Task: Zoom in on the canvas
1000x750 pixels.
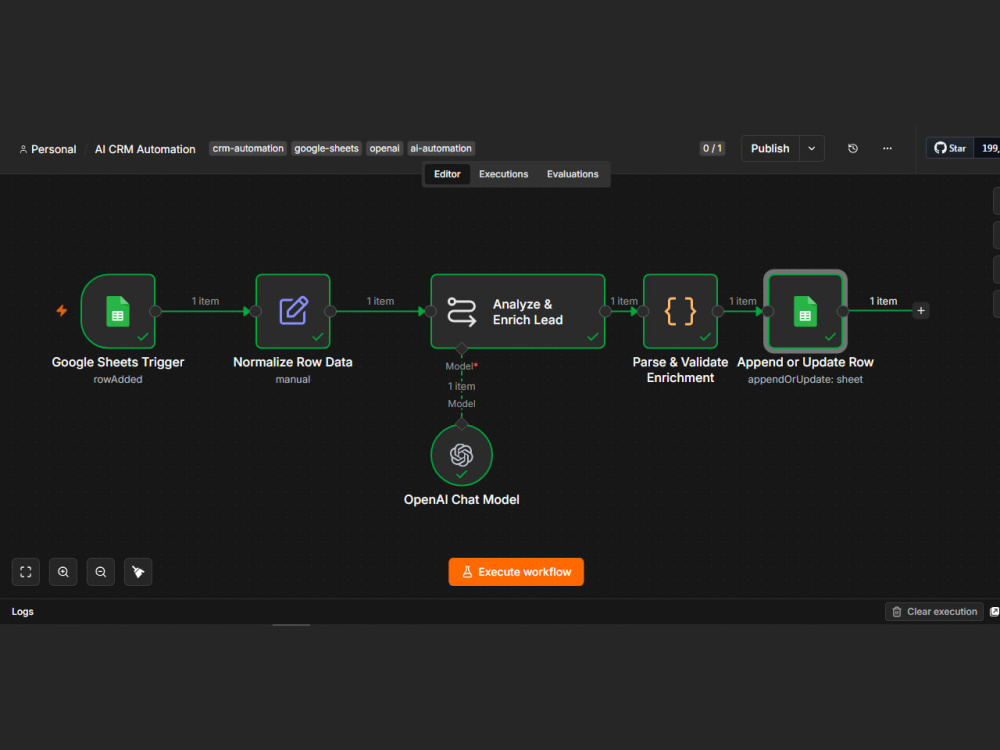Action: point(63,572)
